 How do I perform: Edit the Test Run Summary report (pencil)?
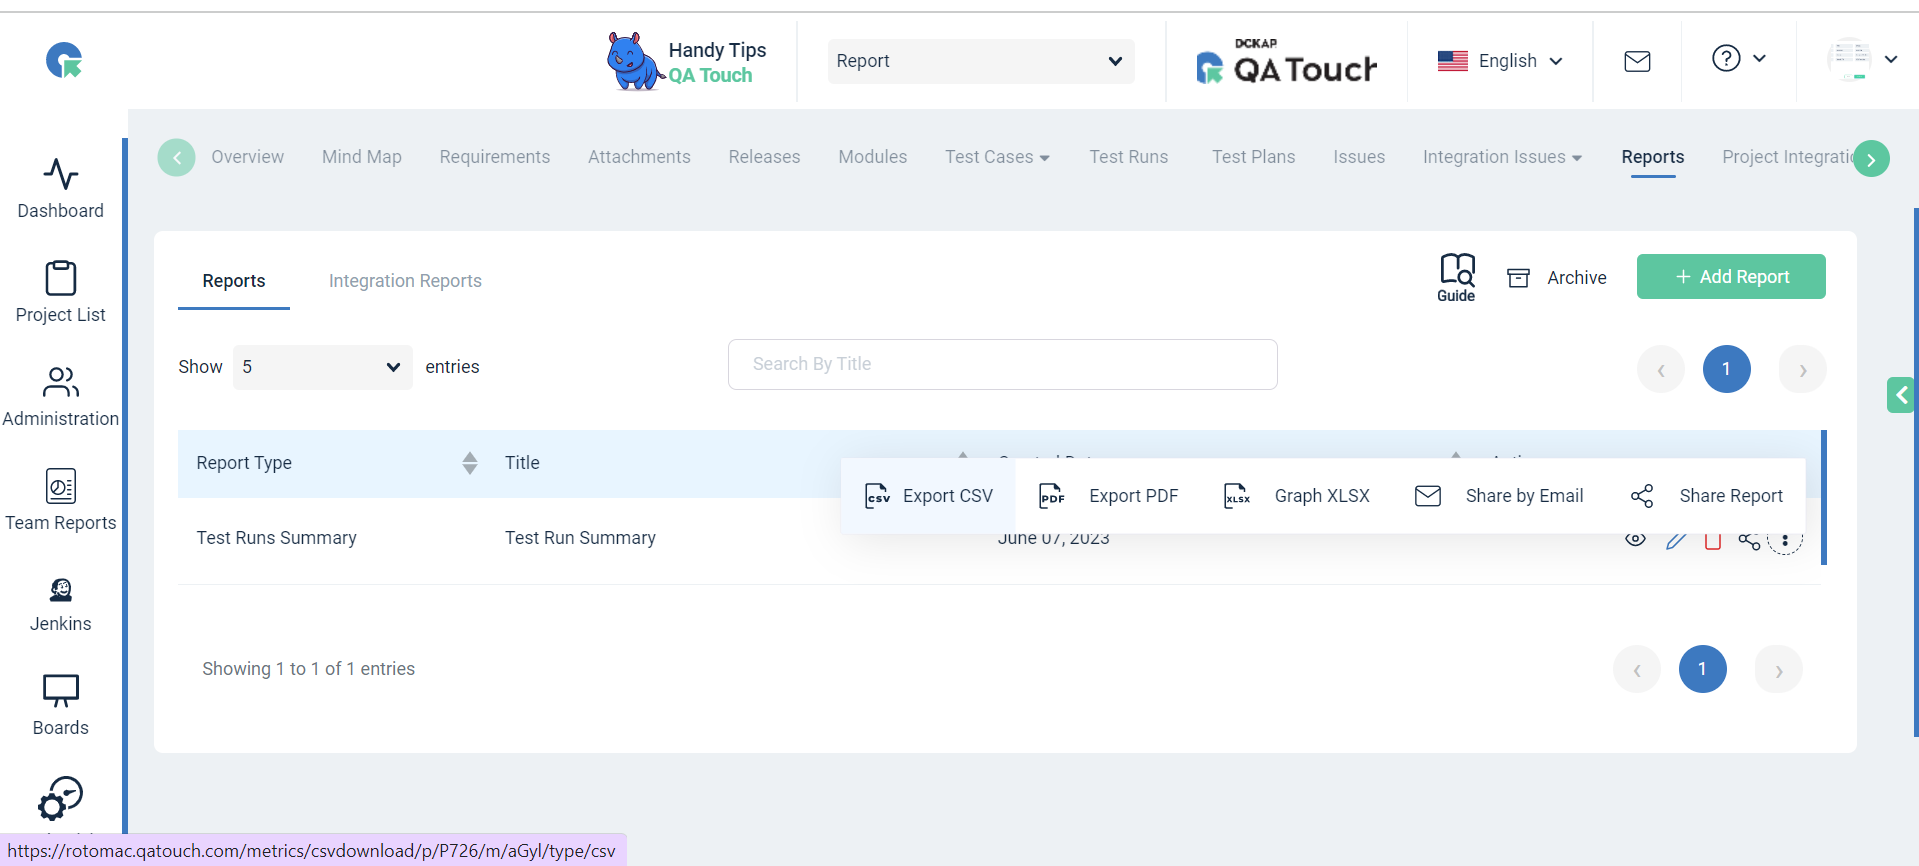(1676, 541)
